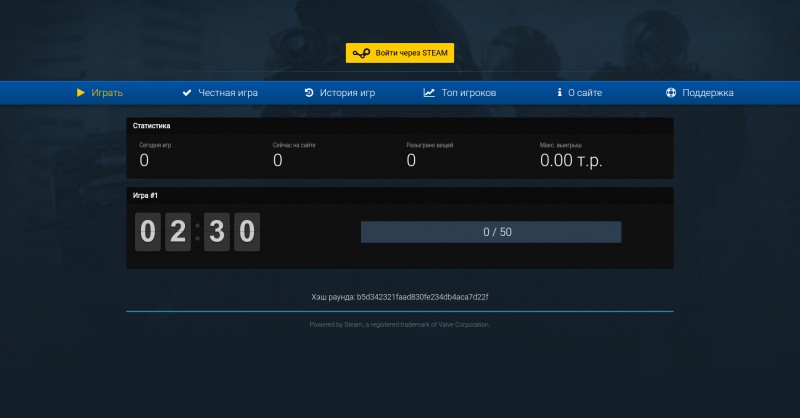Click the countdown timer minutes digit 2
Screen dimensions: 800x418
178,232
